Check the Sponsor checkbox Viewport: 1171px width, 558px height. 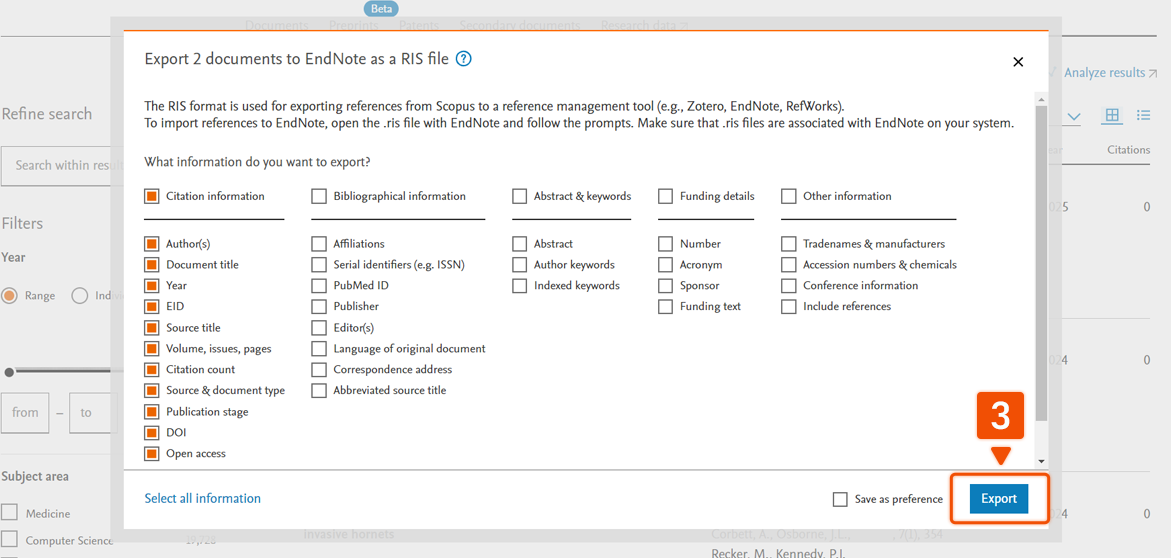pos(665,285)
